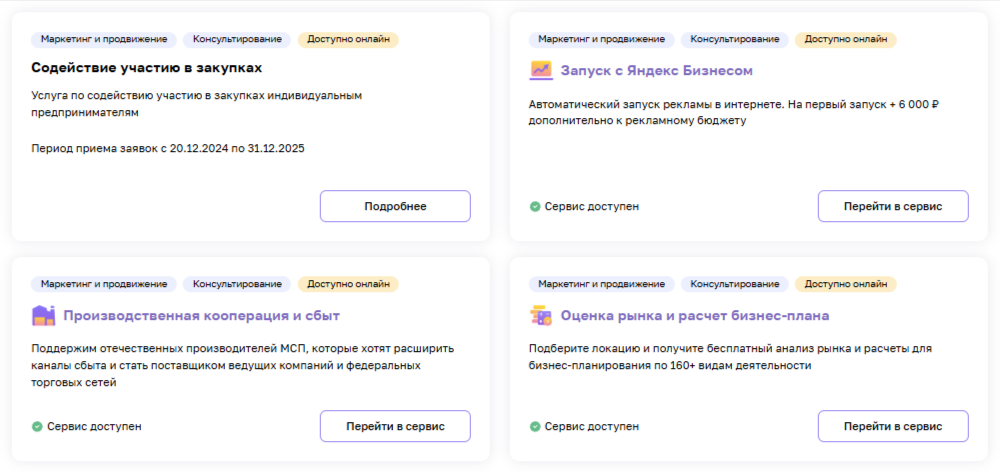Image resolution: width=1000 pixels, height=473 pixels.
Task: Open the Запуск с Яндекс Бизнесом title link
Action: 656,70
